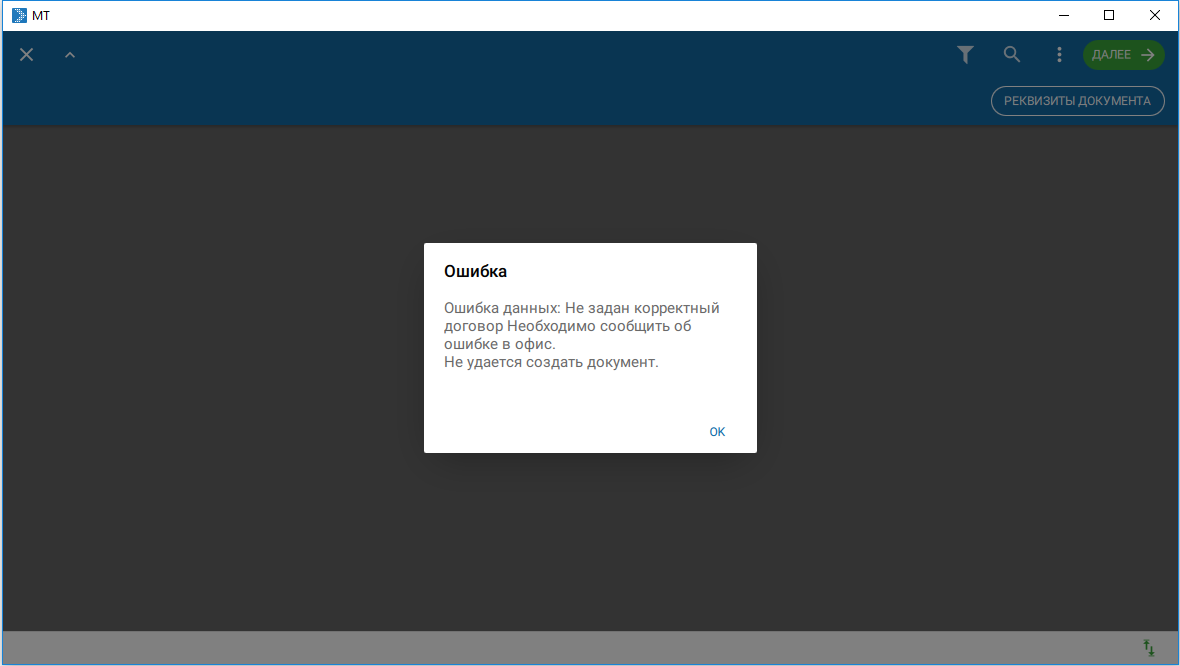
Task: Minimize the MT window
Action: [x=1063, y=15]
